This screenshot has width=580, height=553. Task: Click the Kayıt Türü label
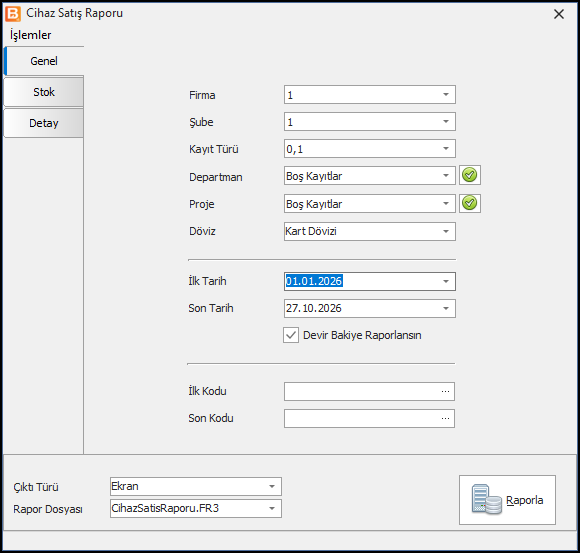pyautogui.click(x=213, y=149)
